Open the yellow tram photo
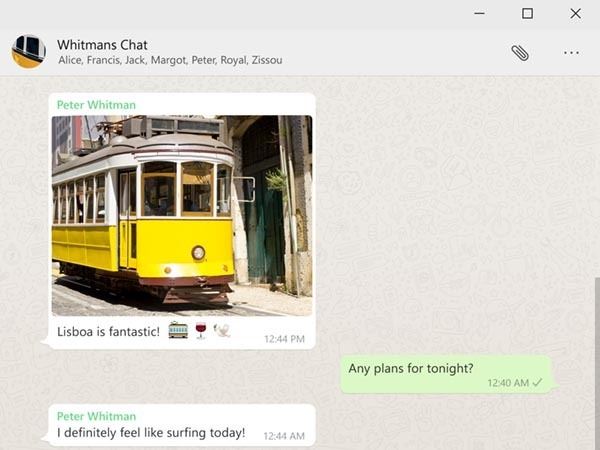This screenshot has height=450, width=600. (182, 215)
